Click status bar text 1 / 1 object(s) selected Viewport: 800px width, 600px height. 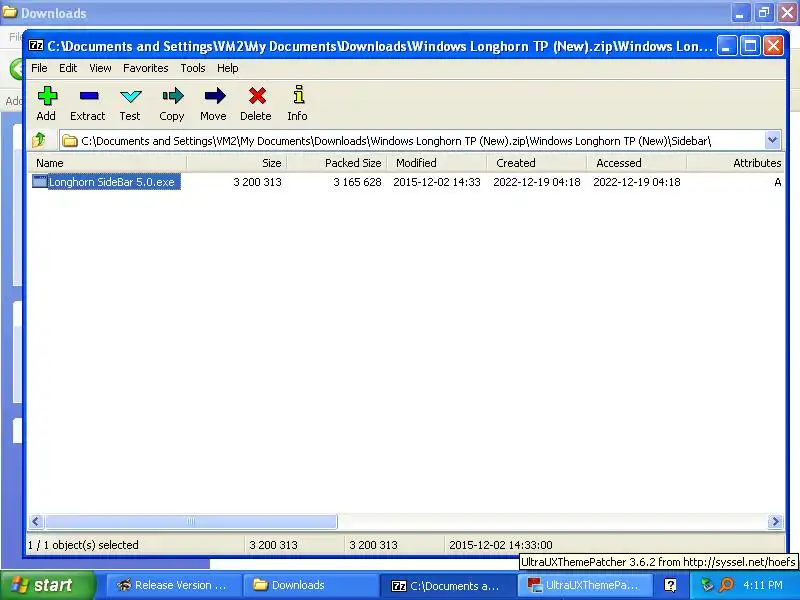pos(83,545)
